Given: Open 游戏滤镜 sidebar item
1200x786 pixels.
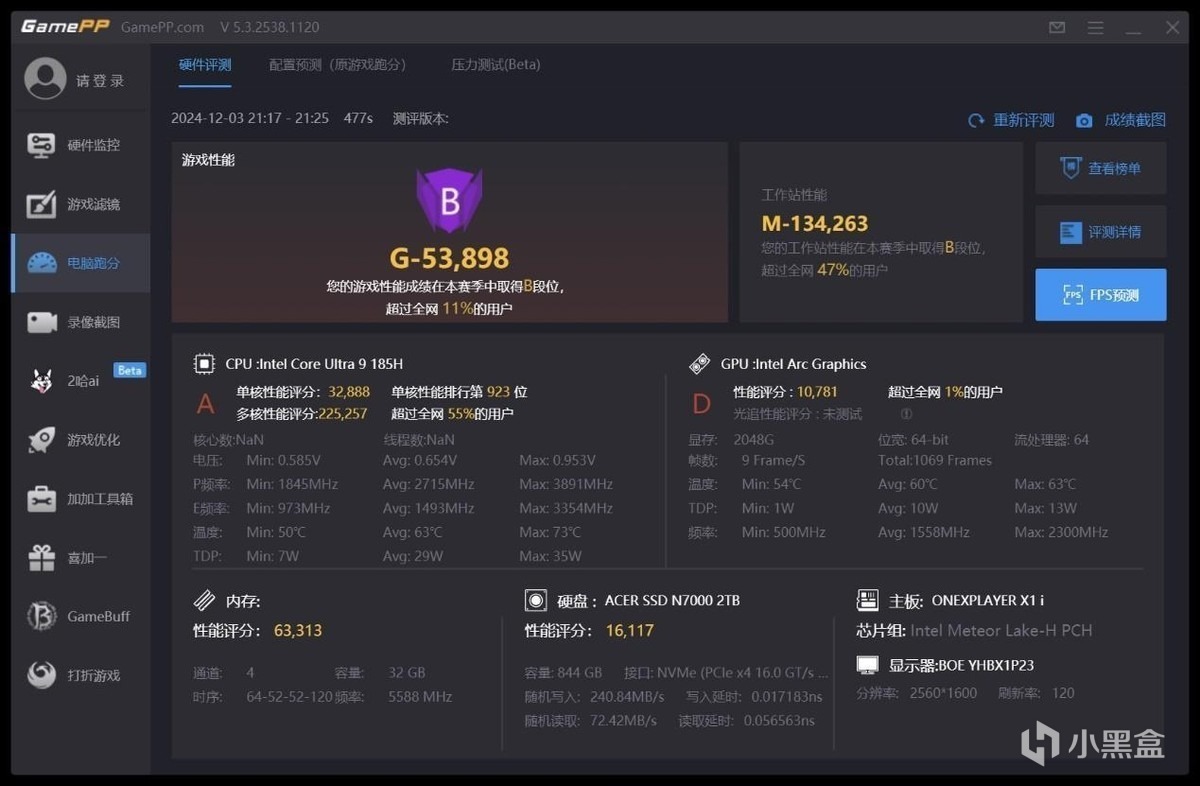Looking at the screenshot, I should pyautogui.click(x=80, y=204).
